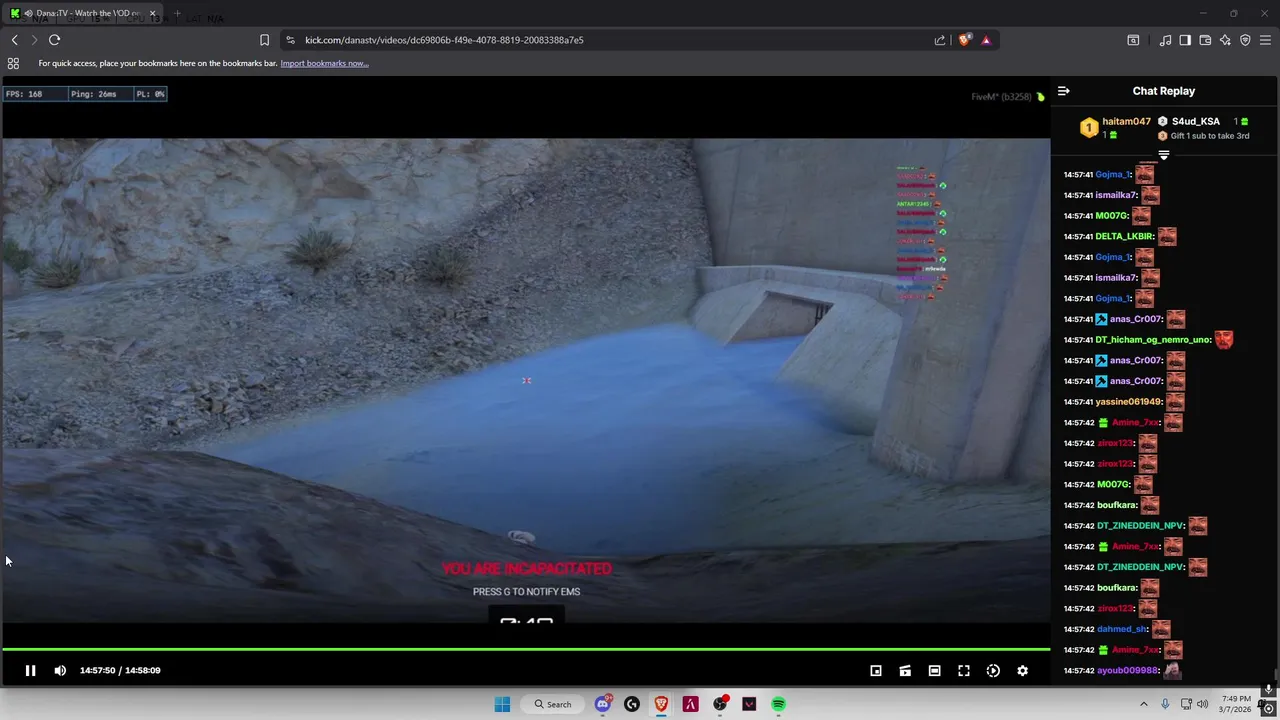Open Brave main hamburger menu
This screenshot has height=720, width=1280.
coord(1265,40)
